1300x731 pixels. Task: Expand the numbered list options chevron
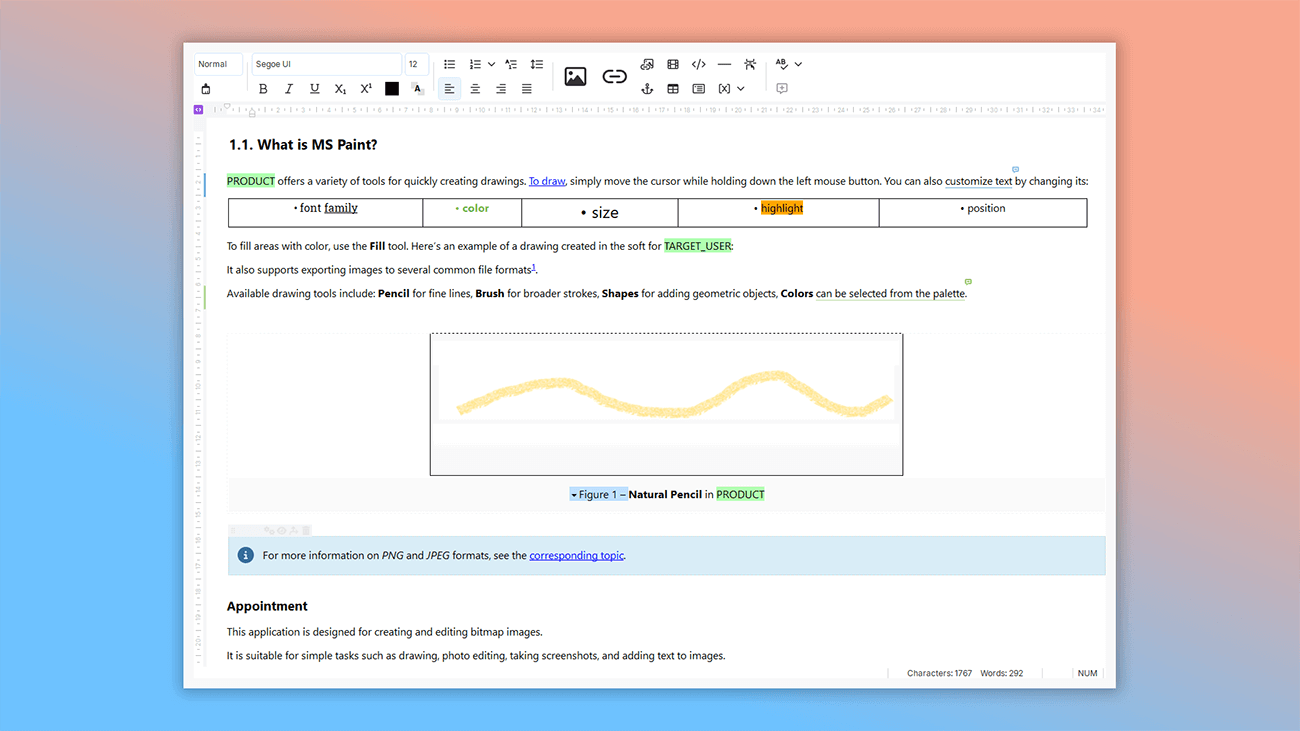pyautogui.click(x=491, y=64)
